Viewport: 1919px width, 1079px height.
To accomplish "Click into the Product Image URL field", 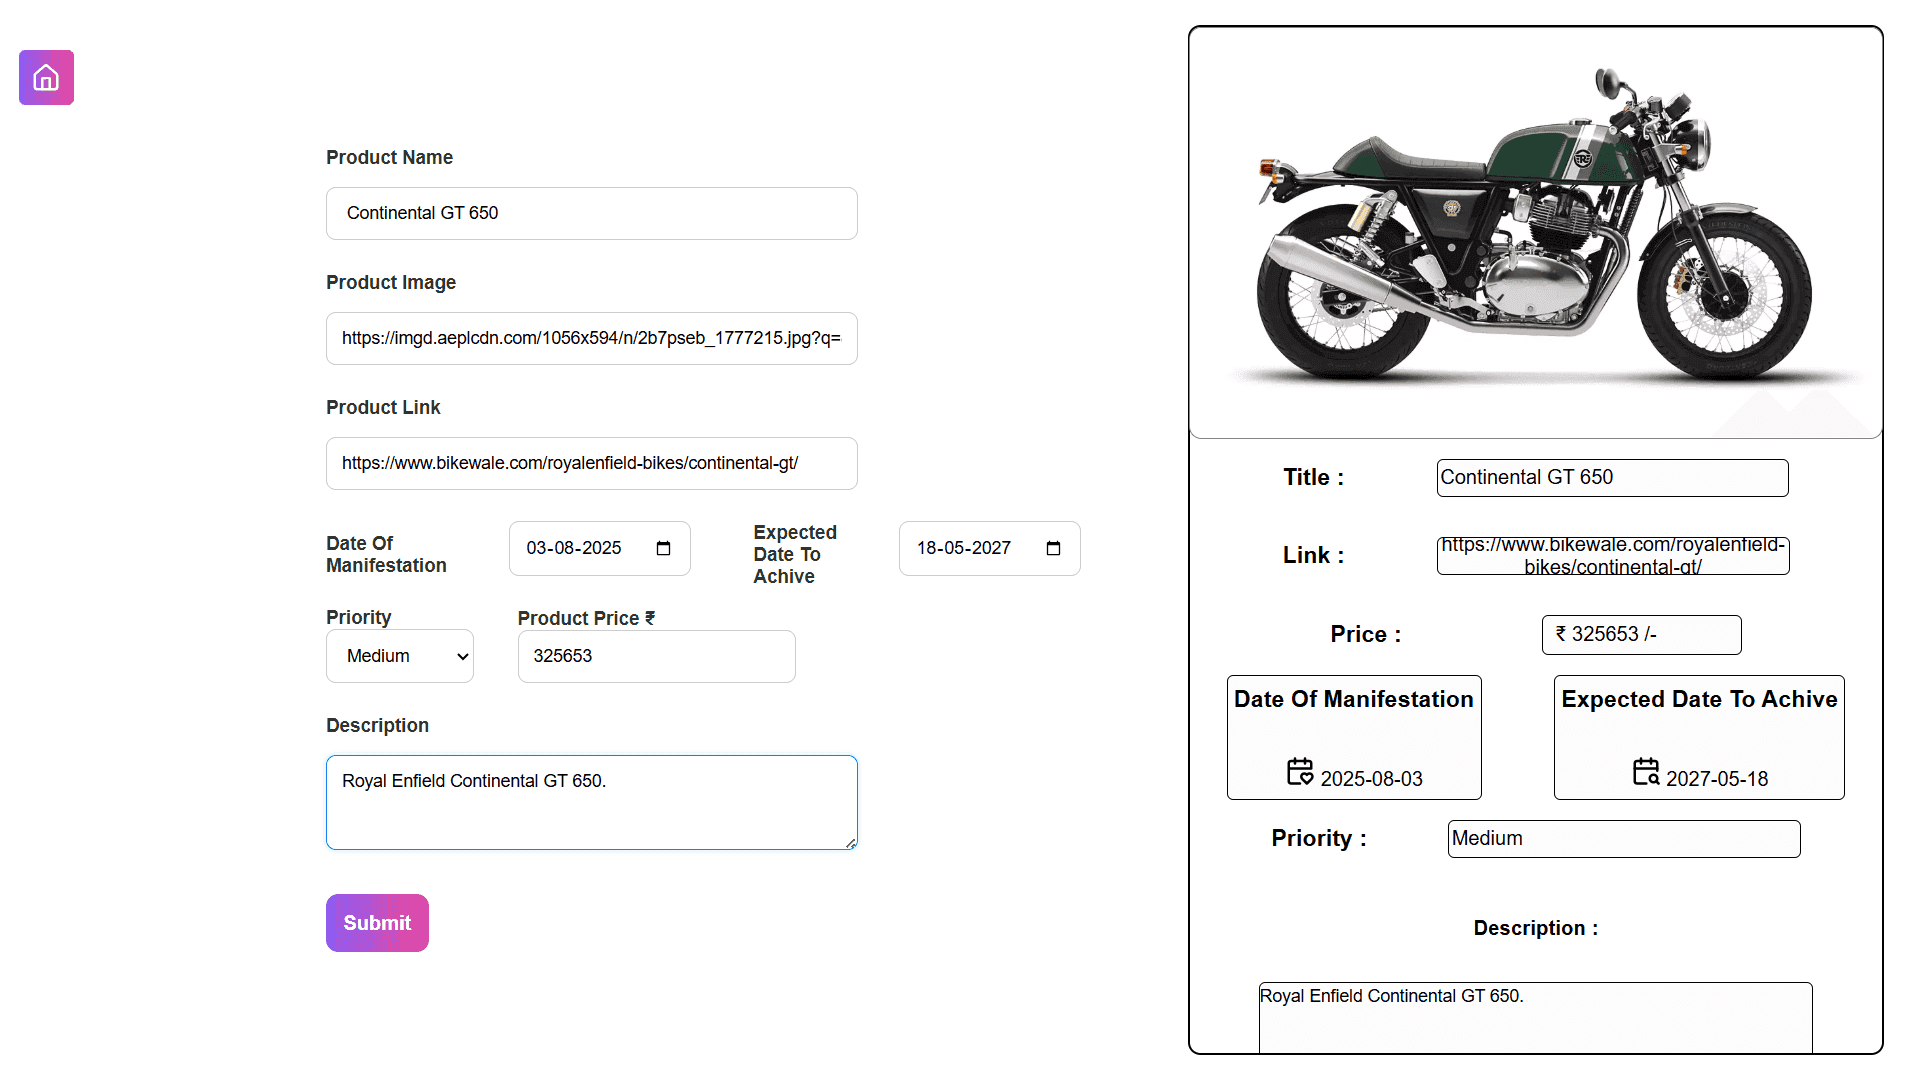I will [591, 338].
